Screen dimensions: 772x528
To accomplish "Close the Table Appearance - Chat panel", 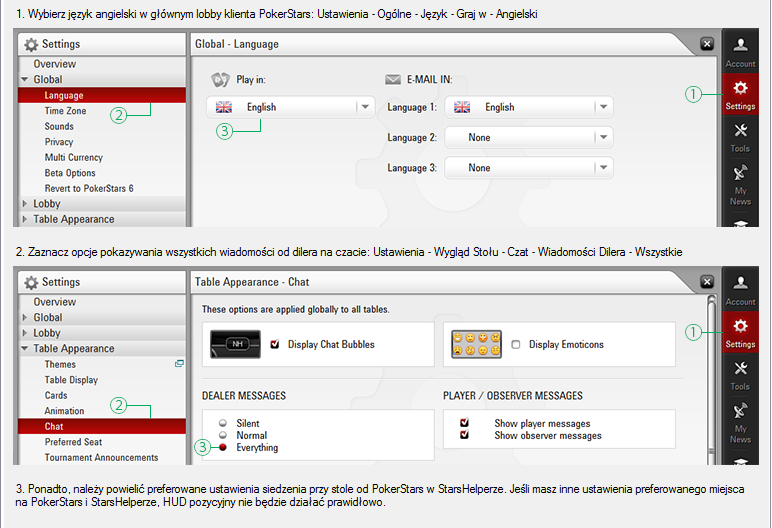I will [707, 282].
